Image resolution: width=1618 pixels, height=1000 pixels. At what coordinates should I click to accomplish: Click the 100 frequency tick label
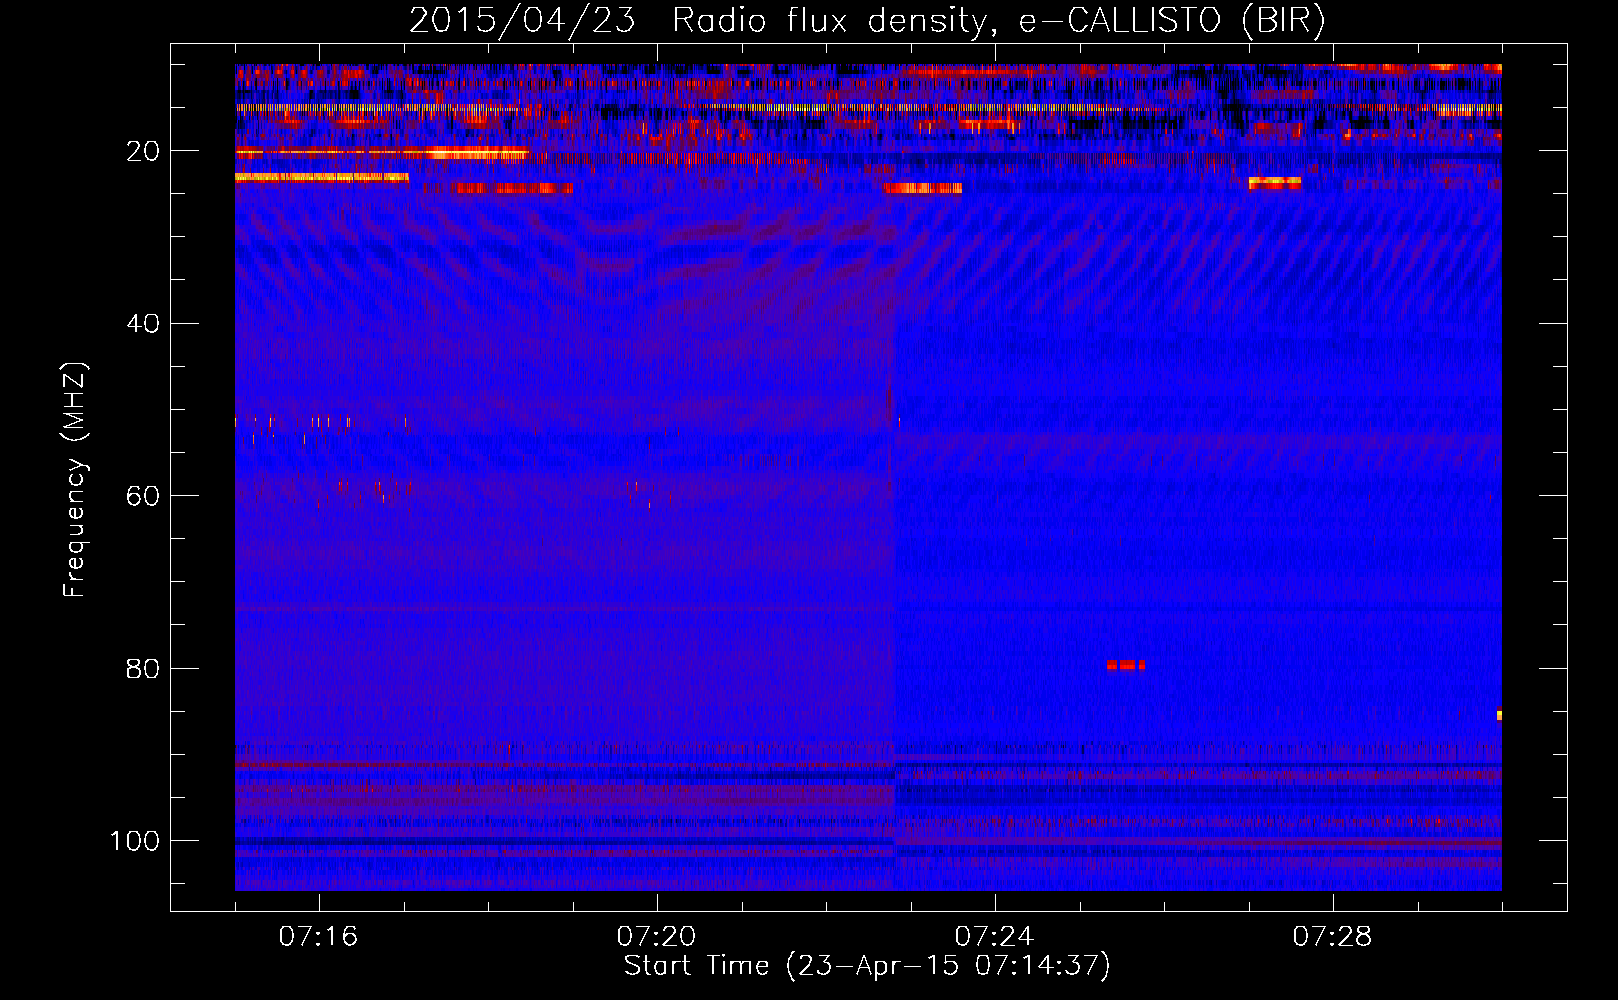(x=135, y=841)
